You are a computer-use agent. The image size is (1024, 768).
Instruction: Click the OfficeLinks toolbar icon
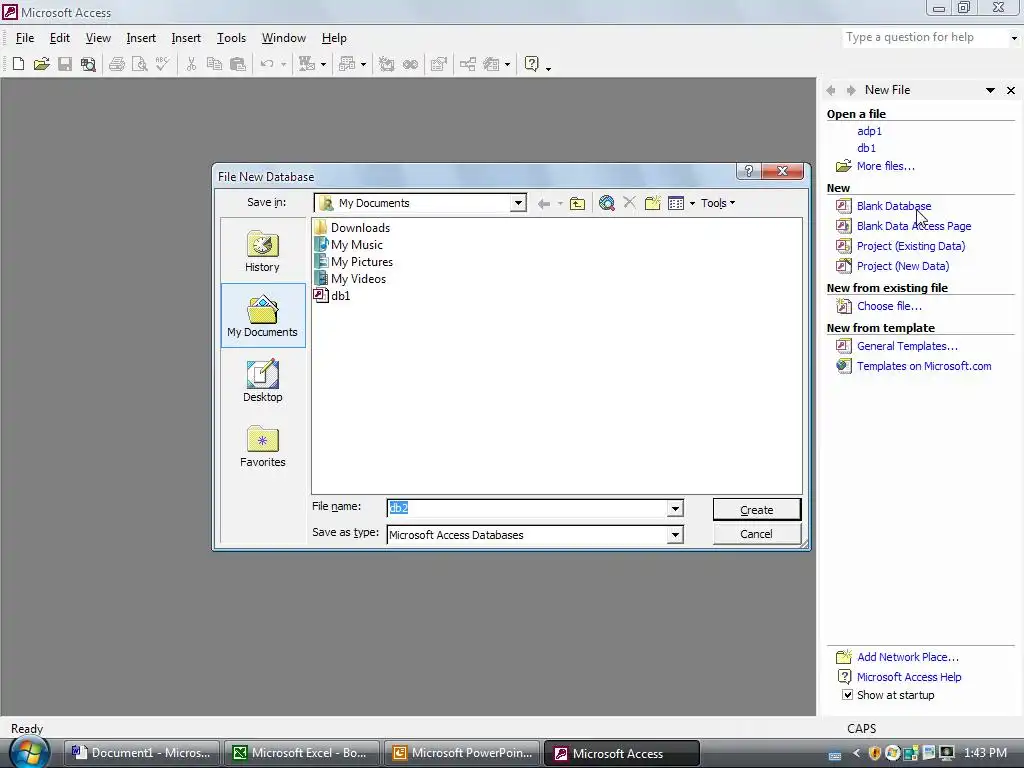[x=306, y=64]
